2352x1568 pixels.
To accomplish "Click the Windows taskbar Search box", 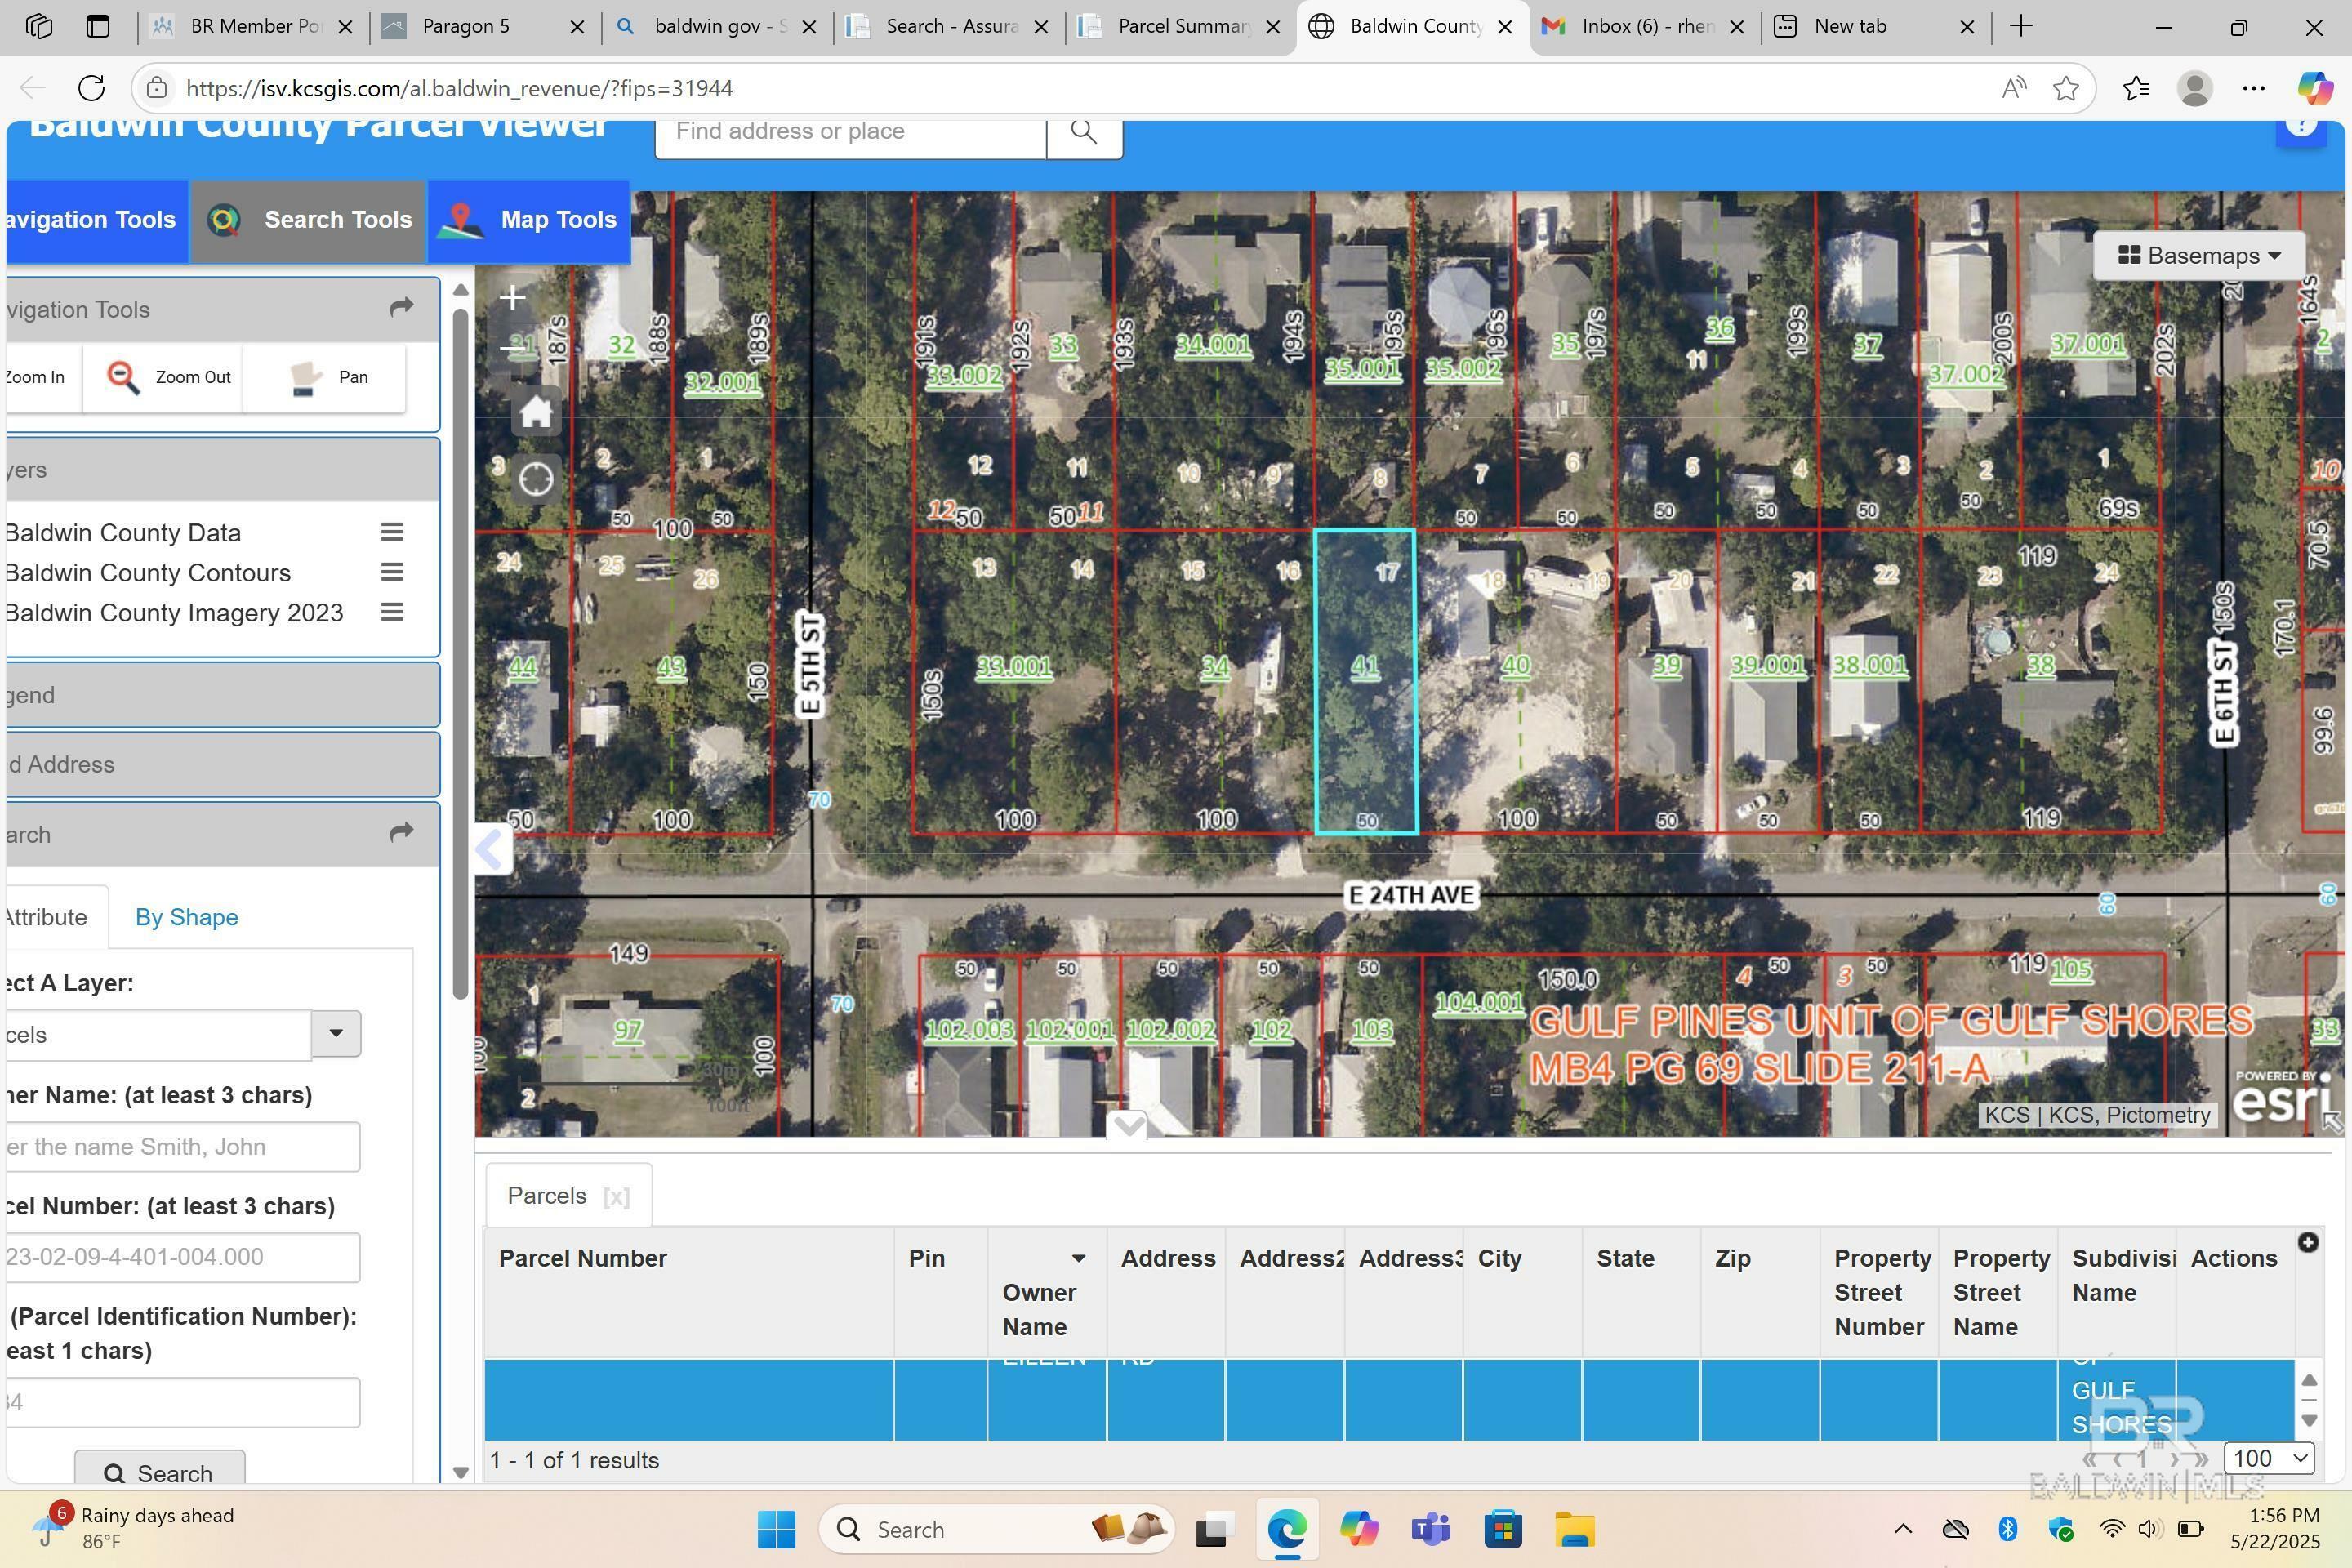I will (997, 1529).
